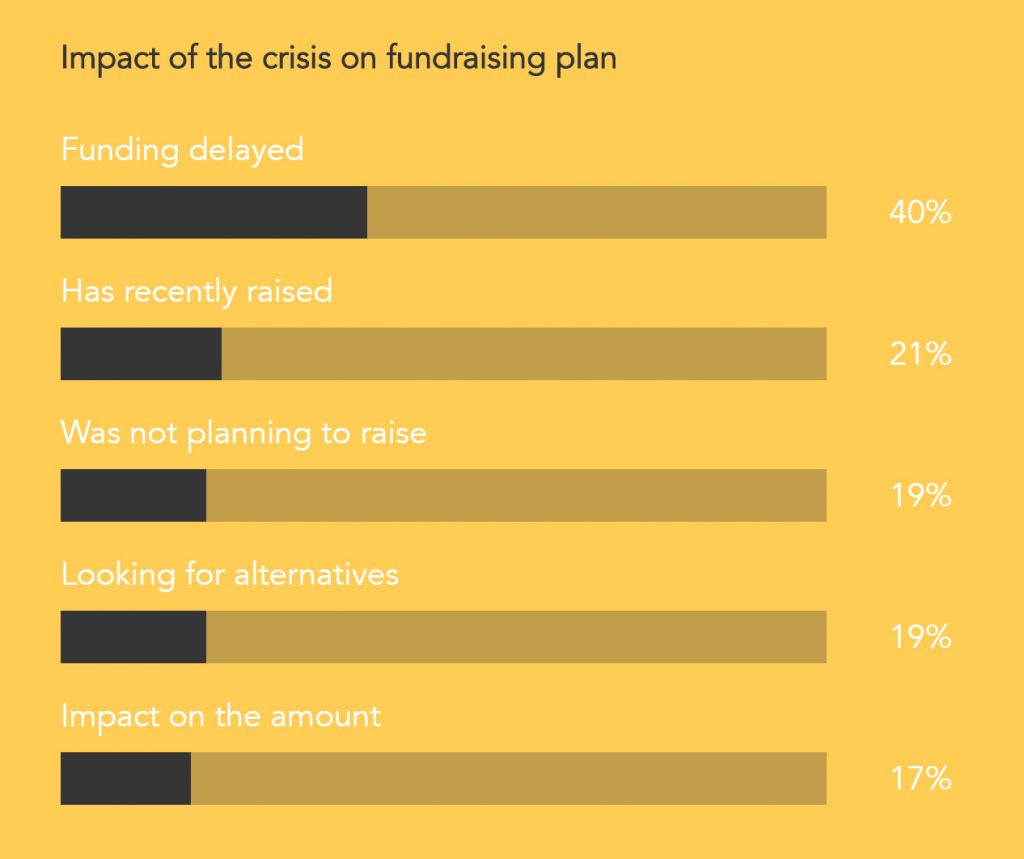The image size is (1024, 859).
Task: Click the 19% beside Was not planning to raise
Action: tap(920, 496)
